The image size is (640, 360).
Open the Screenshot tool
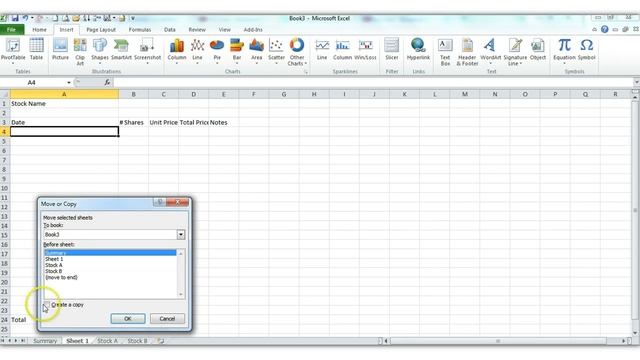coord(147,51)
